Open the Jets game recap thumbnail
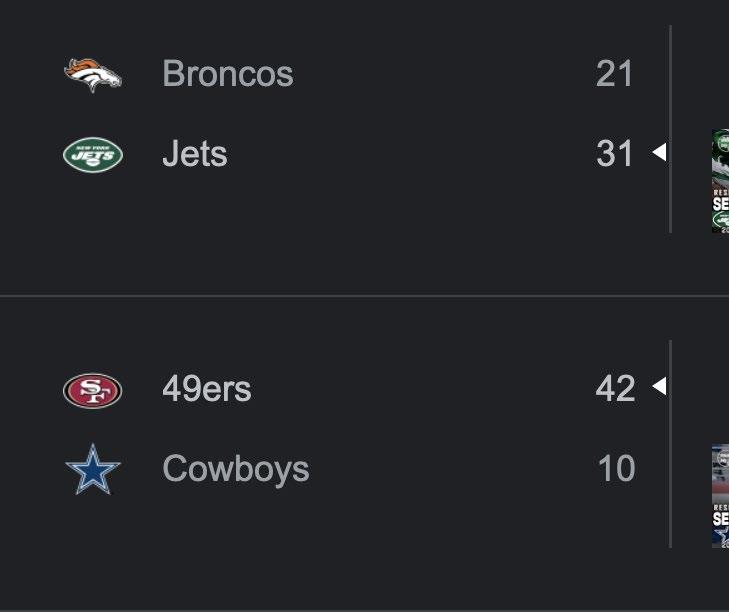729x612 pixels. (720, 181)
